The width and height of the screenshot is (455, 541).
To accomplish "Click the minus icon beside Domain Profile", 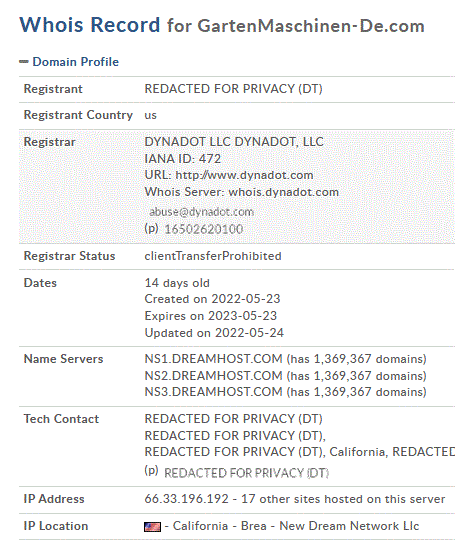I will 23,62.
